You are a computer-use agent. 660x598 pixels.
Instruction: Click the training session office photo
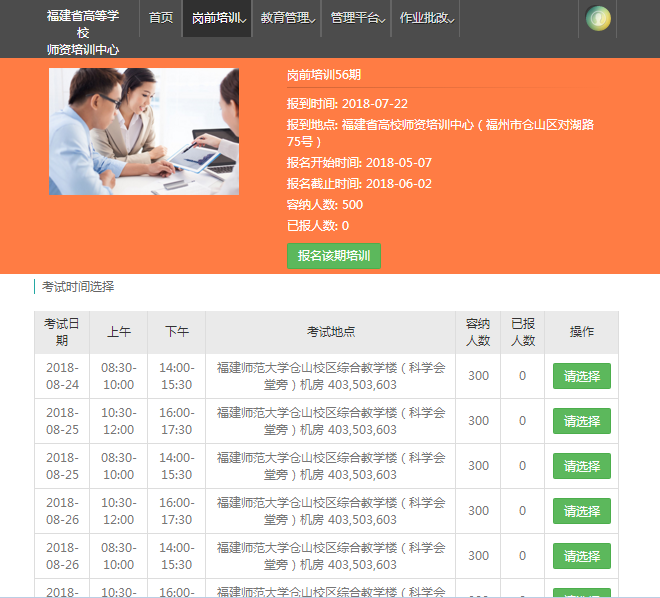[144, 131]
